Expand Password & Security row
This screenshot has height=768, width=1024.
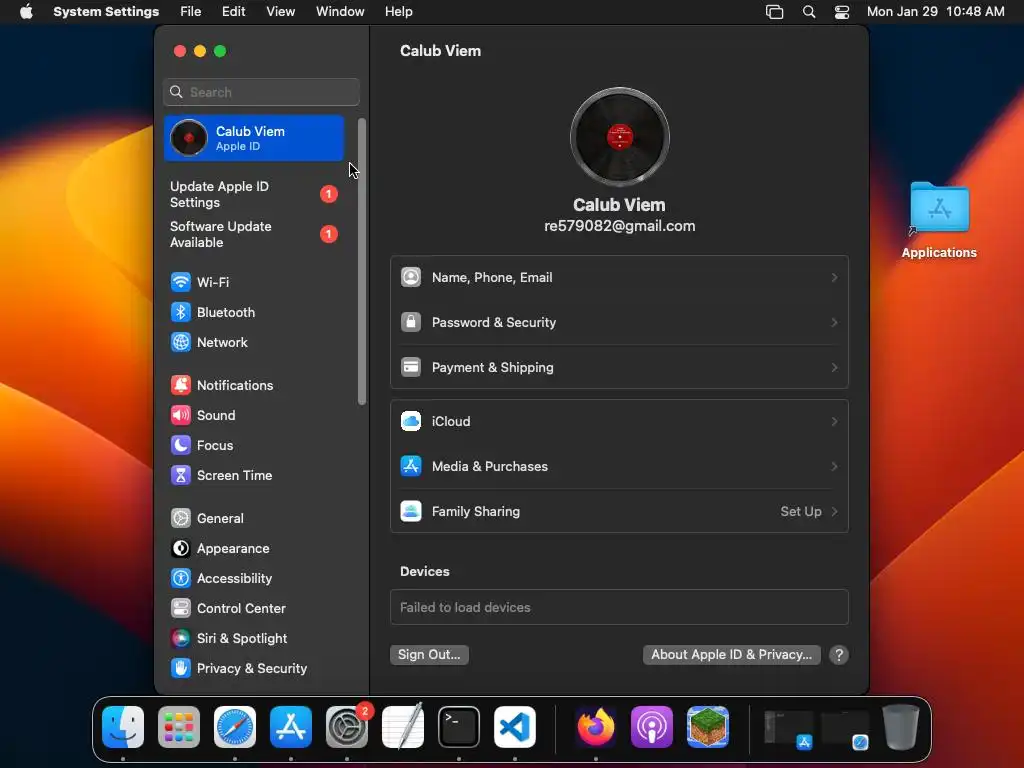tap(620, 323)
